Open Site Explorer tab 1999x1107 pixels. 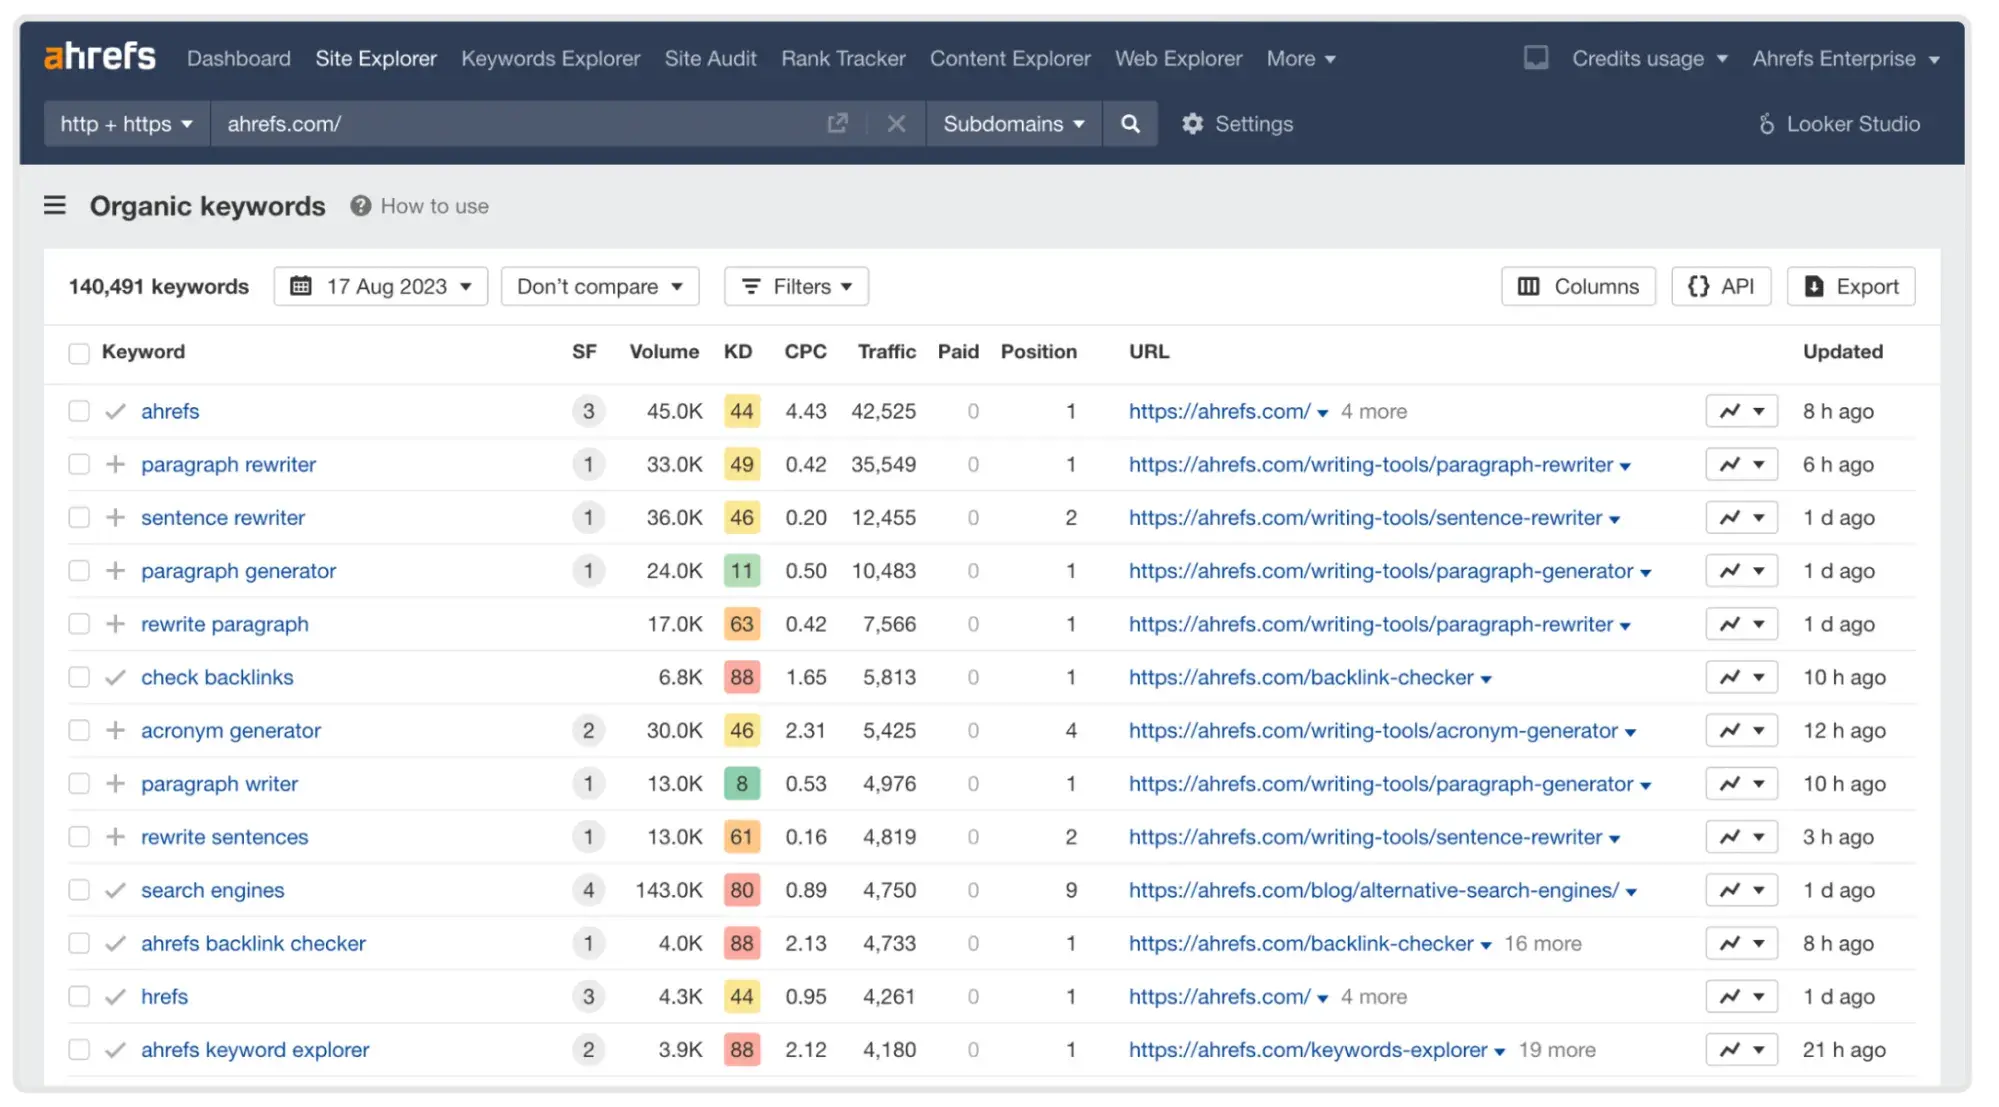[x=376, y=58]
